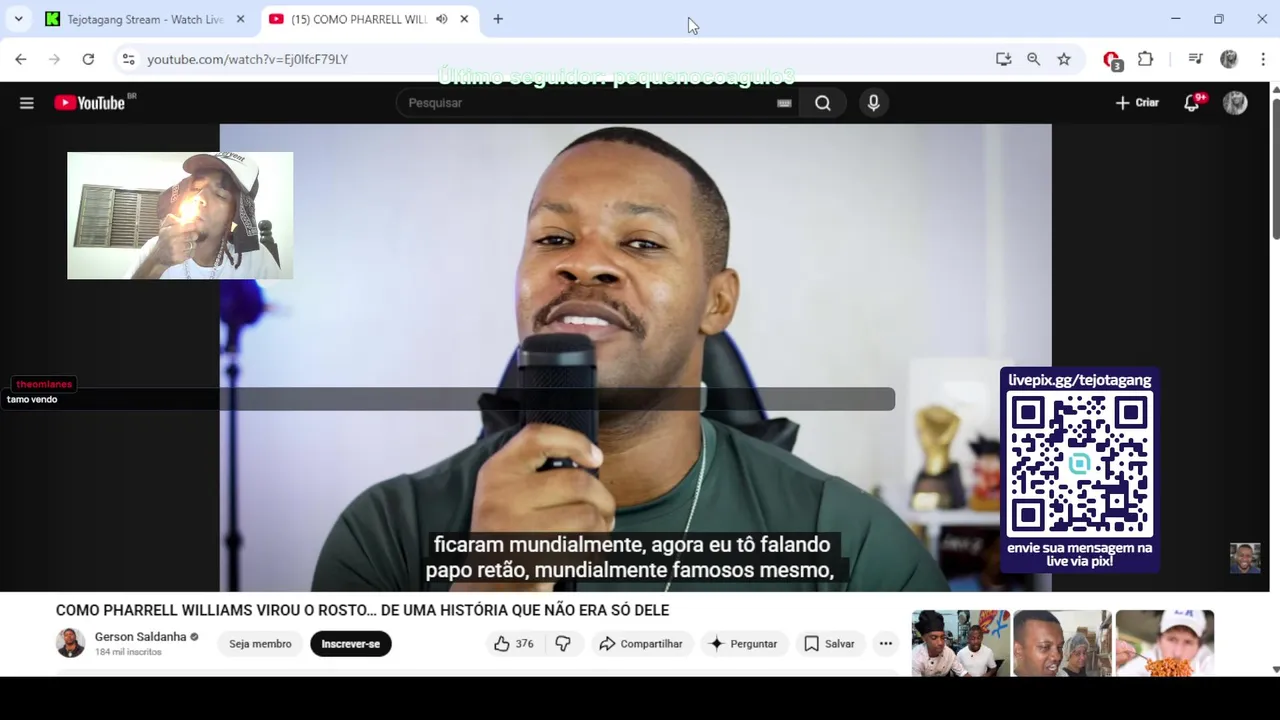Click the theomlanes chat username overlay
1280x720 pixels.
tap(44, 384)
